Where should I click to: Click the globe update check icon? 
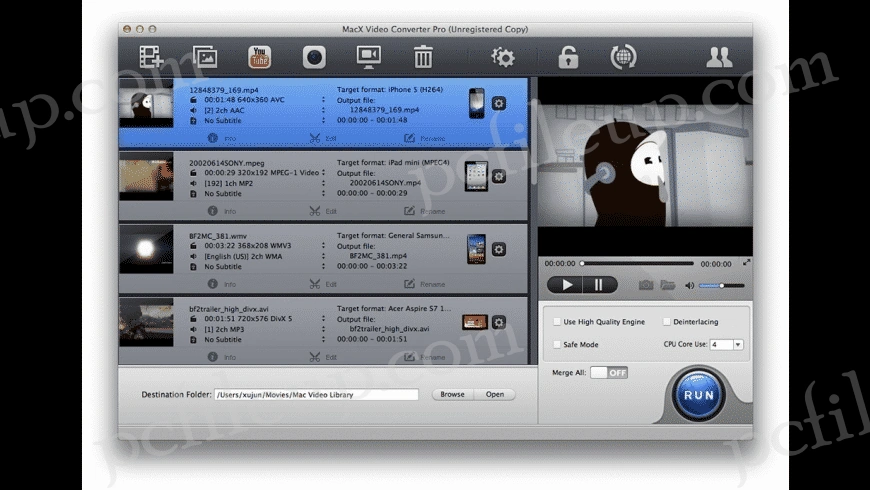tap(624, 58)
